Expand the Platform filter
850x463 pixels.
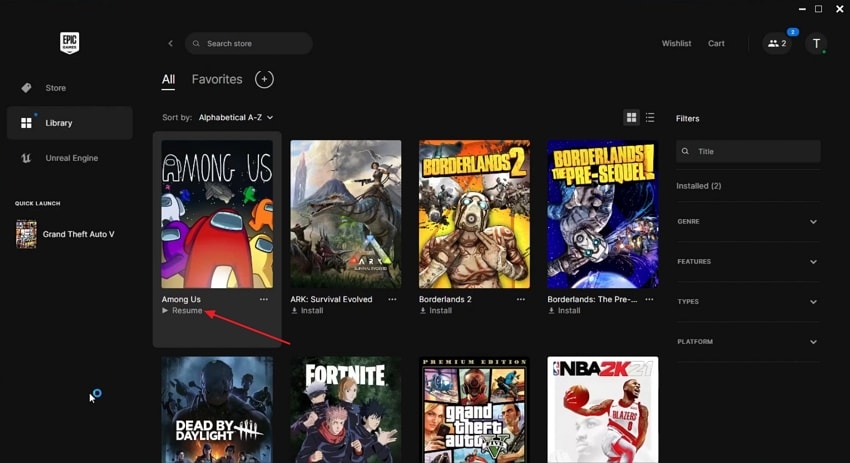pyautogui.click(x=748, y=342)
